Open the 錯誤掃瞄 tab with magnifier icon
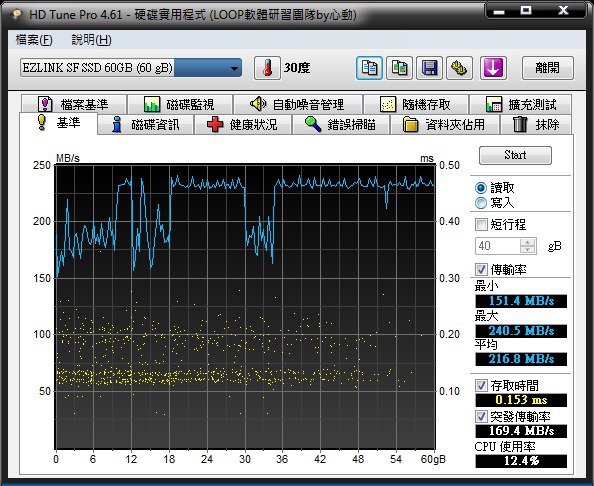594x486 pixels. 341,124
